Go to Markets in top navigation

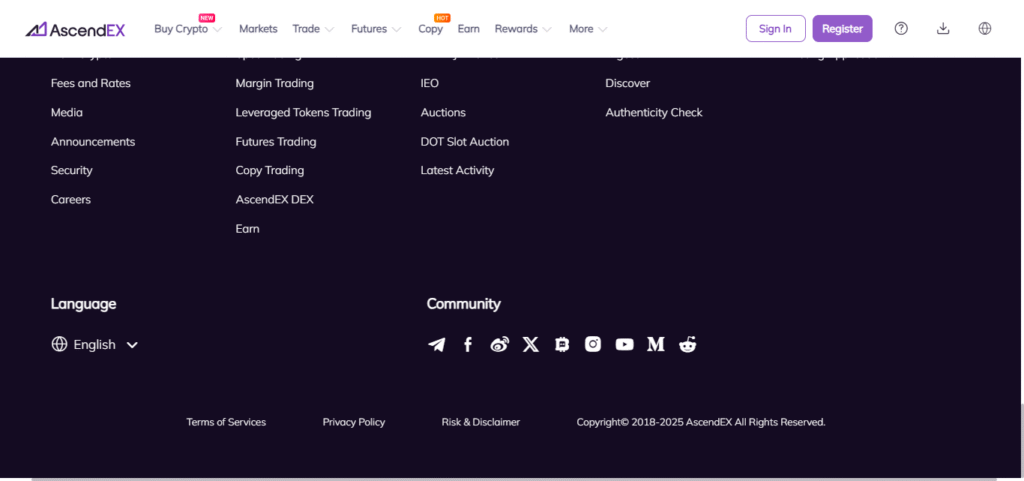click(258, 29)
